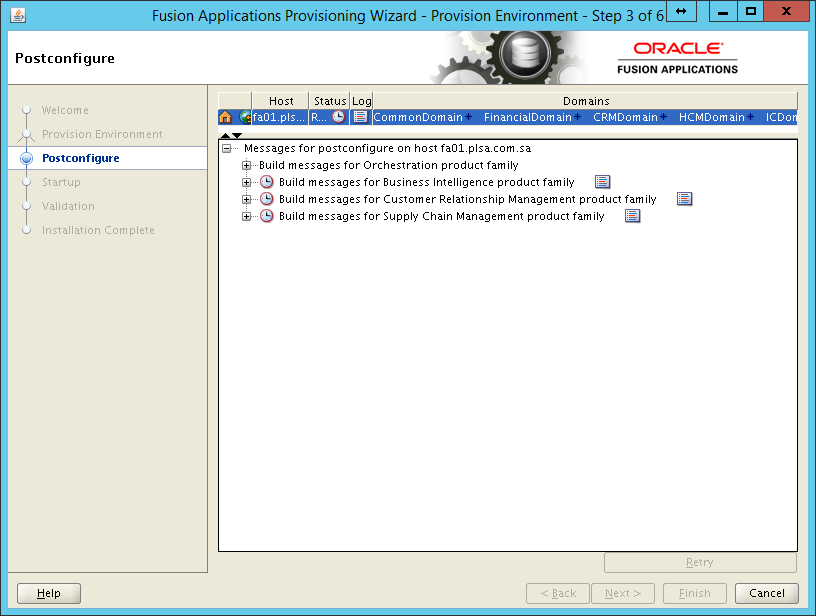
Task: Click the Host column header
Action: [x=280, y=101]
